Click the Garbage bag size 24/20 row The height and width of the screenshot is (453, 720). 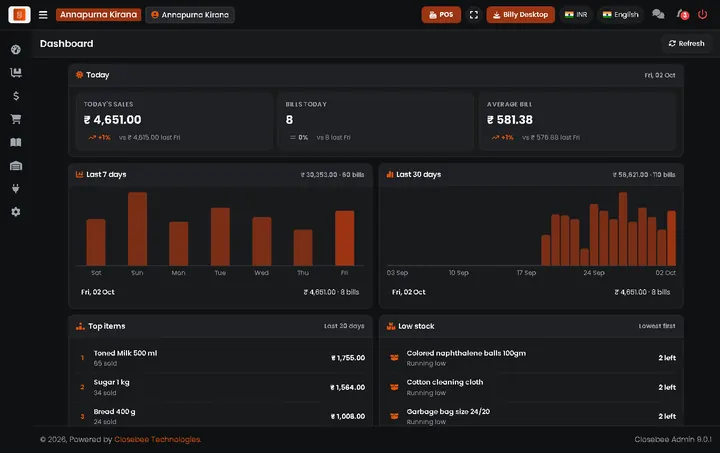531,416
